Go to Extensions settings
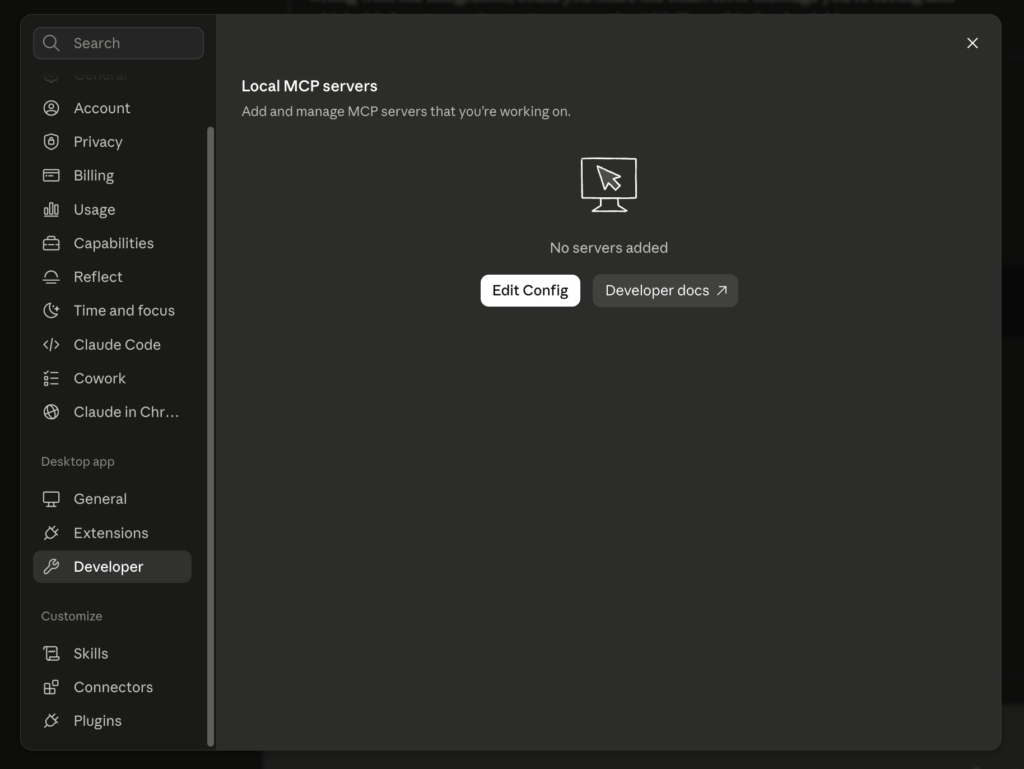1024x769 pixels. click(x=112, y=533)
